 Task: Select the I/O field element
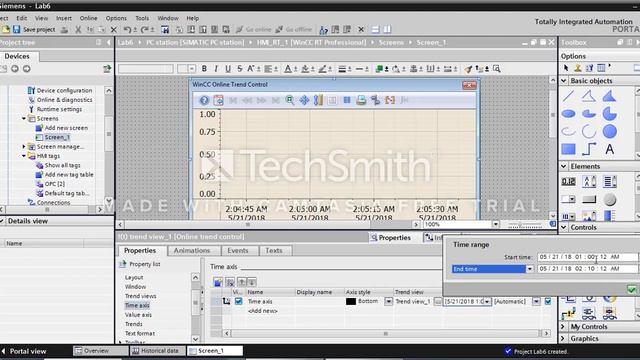[x=568, y=181]
